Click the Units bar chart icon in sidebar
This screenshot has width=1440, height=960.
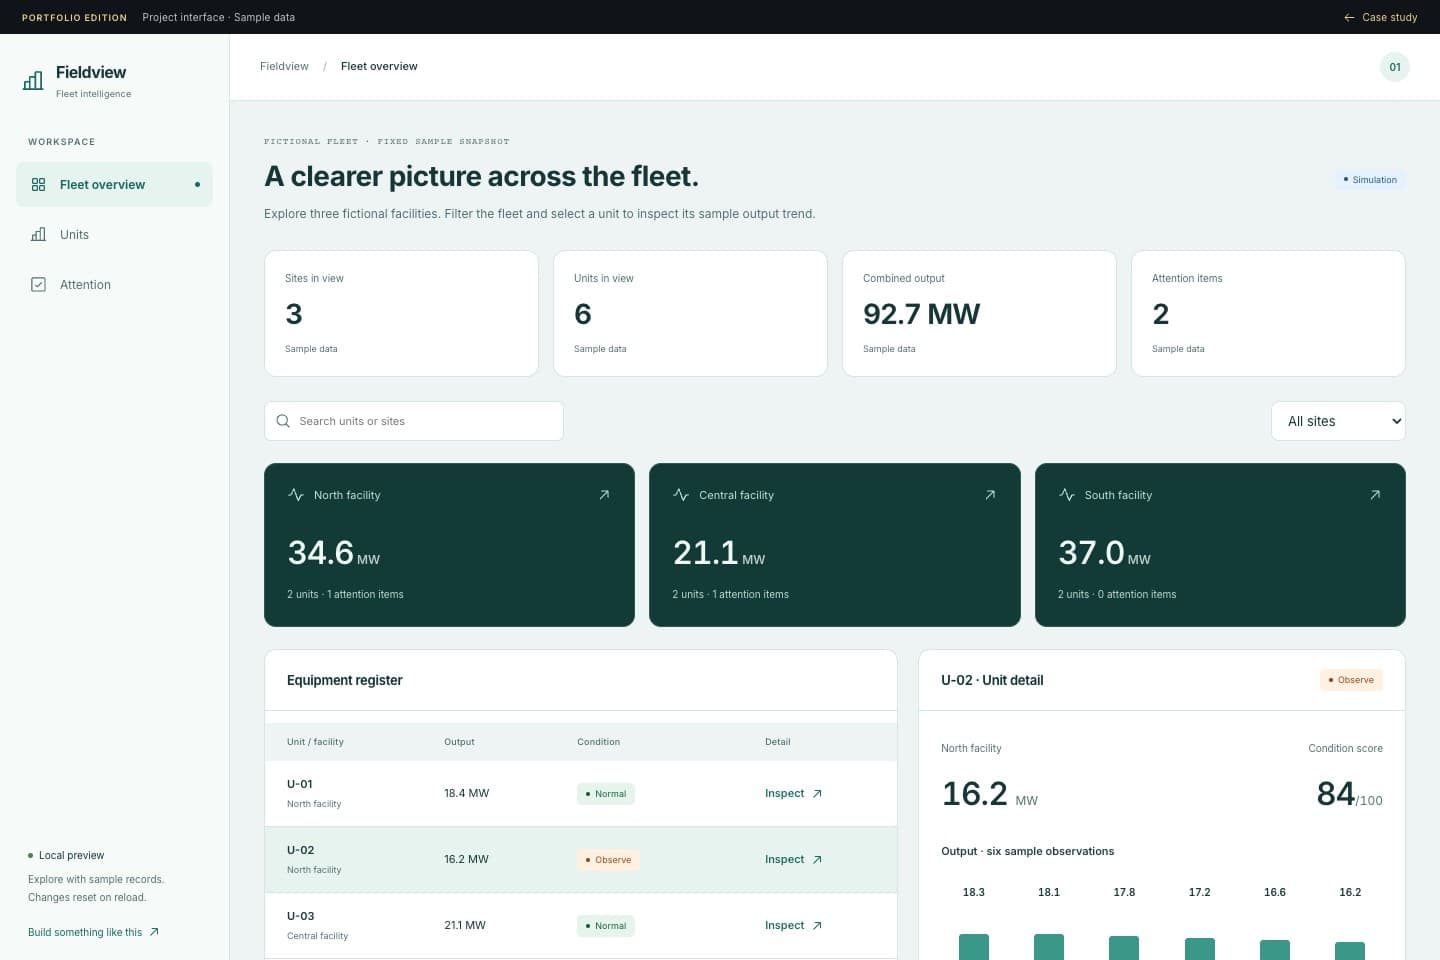coord(38,235)
